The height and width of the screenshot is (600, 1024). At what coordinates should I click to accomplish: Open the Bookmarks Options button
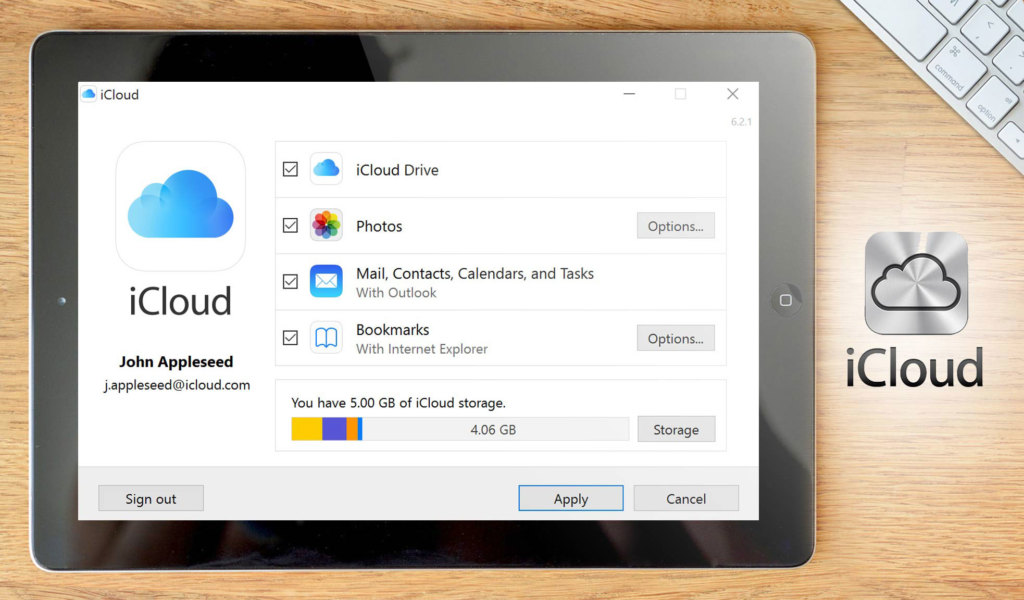tap(675, 338)
